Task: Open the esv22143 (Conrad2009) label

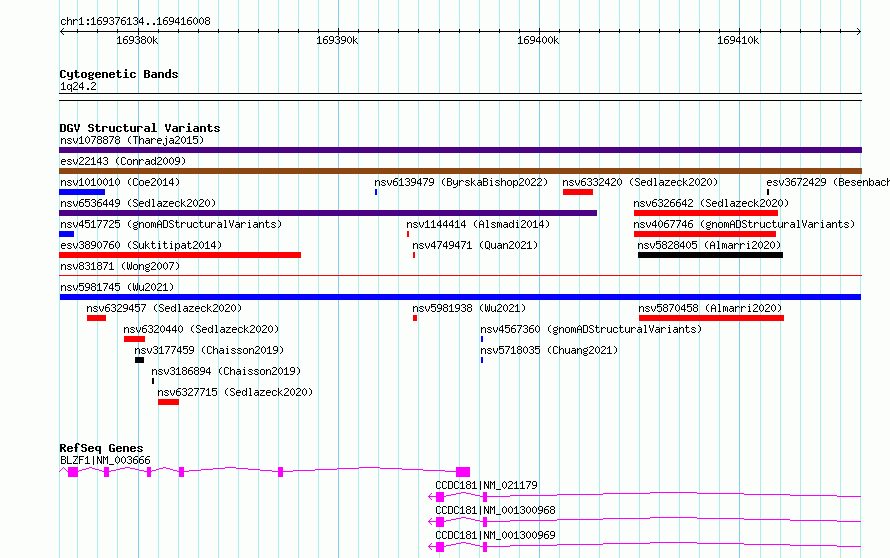Action: pyautogui.click(x=123, y=161)
